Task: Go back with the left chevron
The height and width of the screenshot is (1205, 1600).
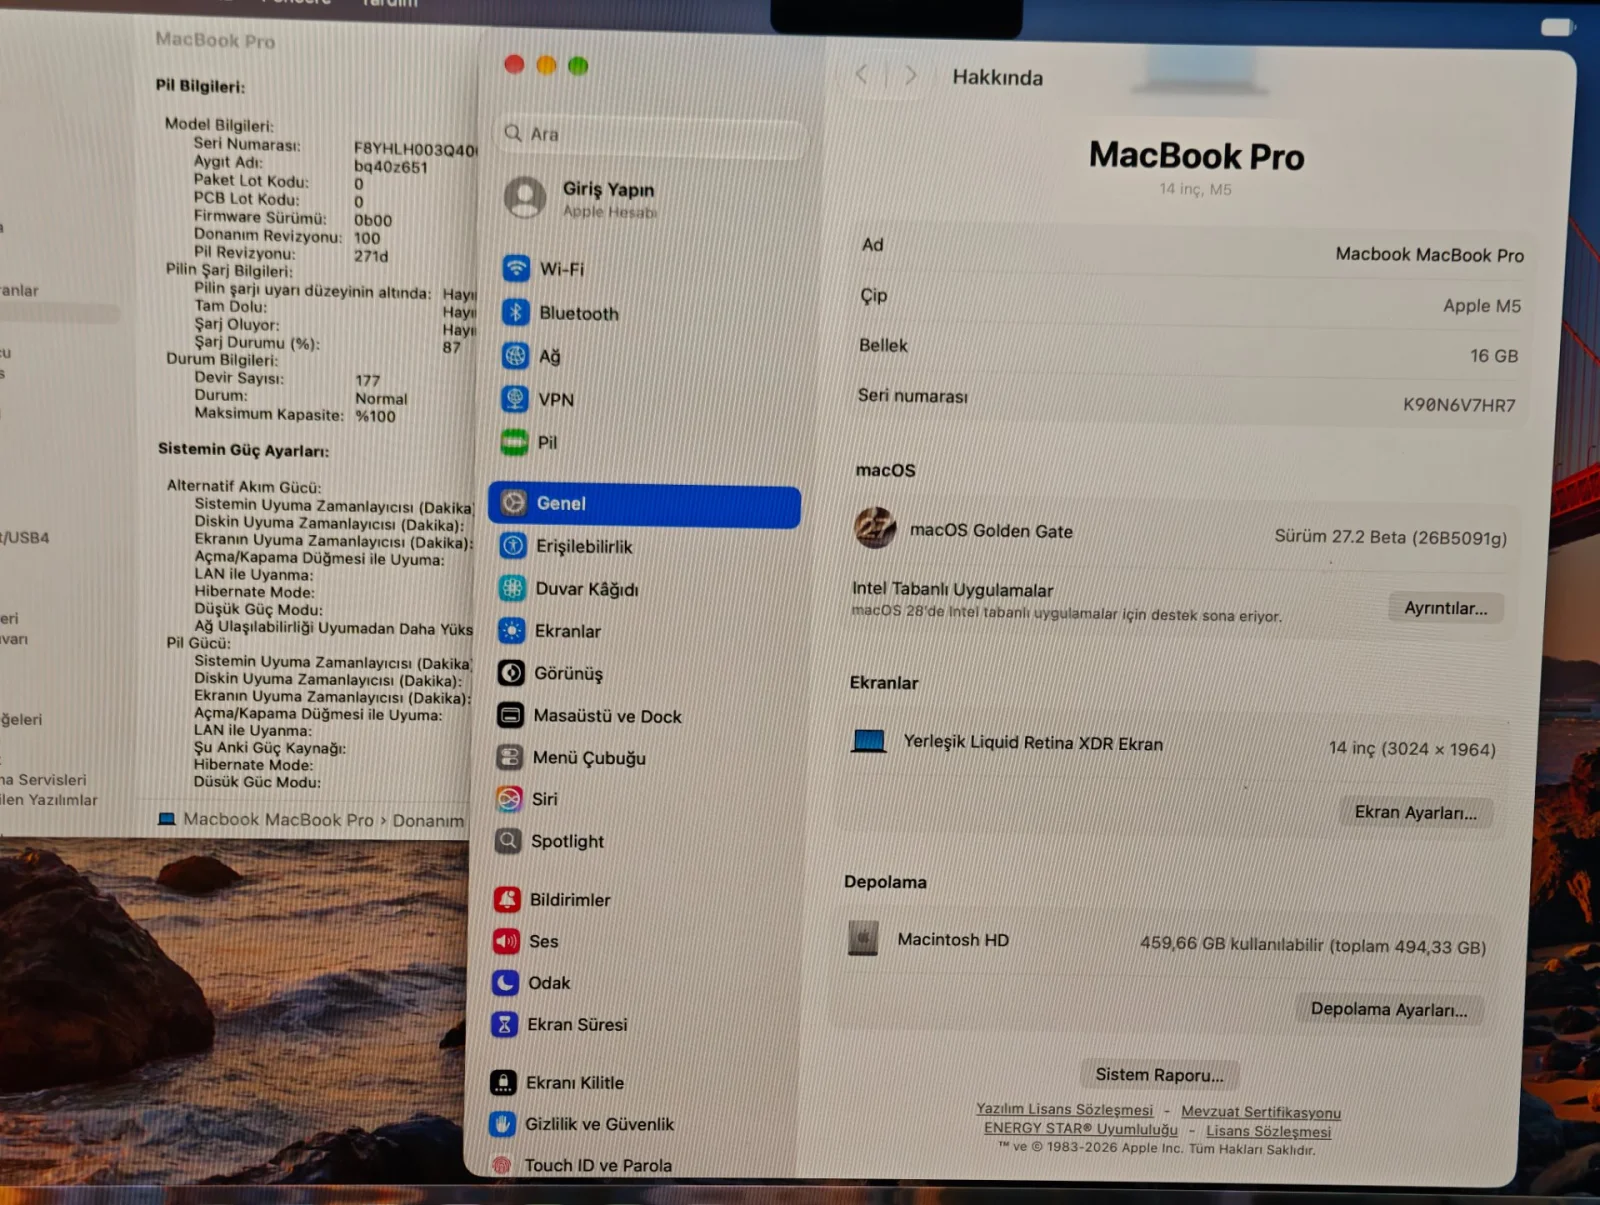Action: pos(861,75)
